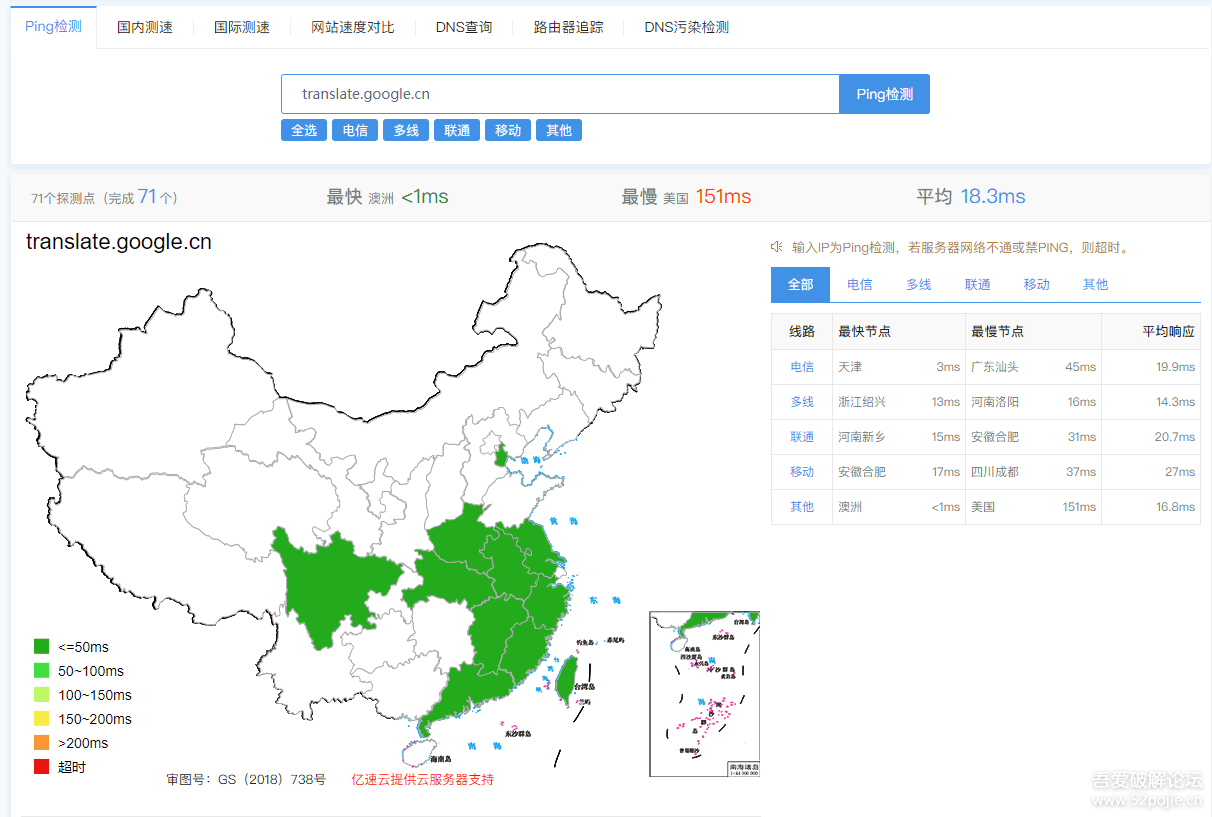Open the 路由器追踪 tab
This screenshot has width=1212, height=817.
tap(569, 27)
